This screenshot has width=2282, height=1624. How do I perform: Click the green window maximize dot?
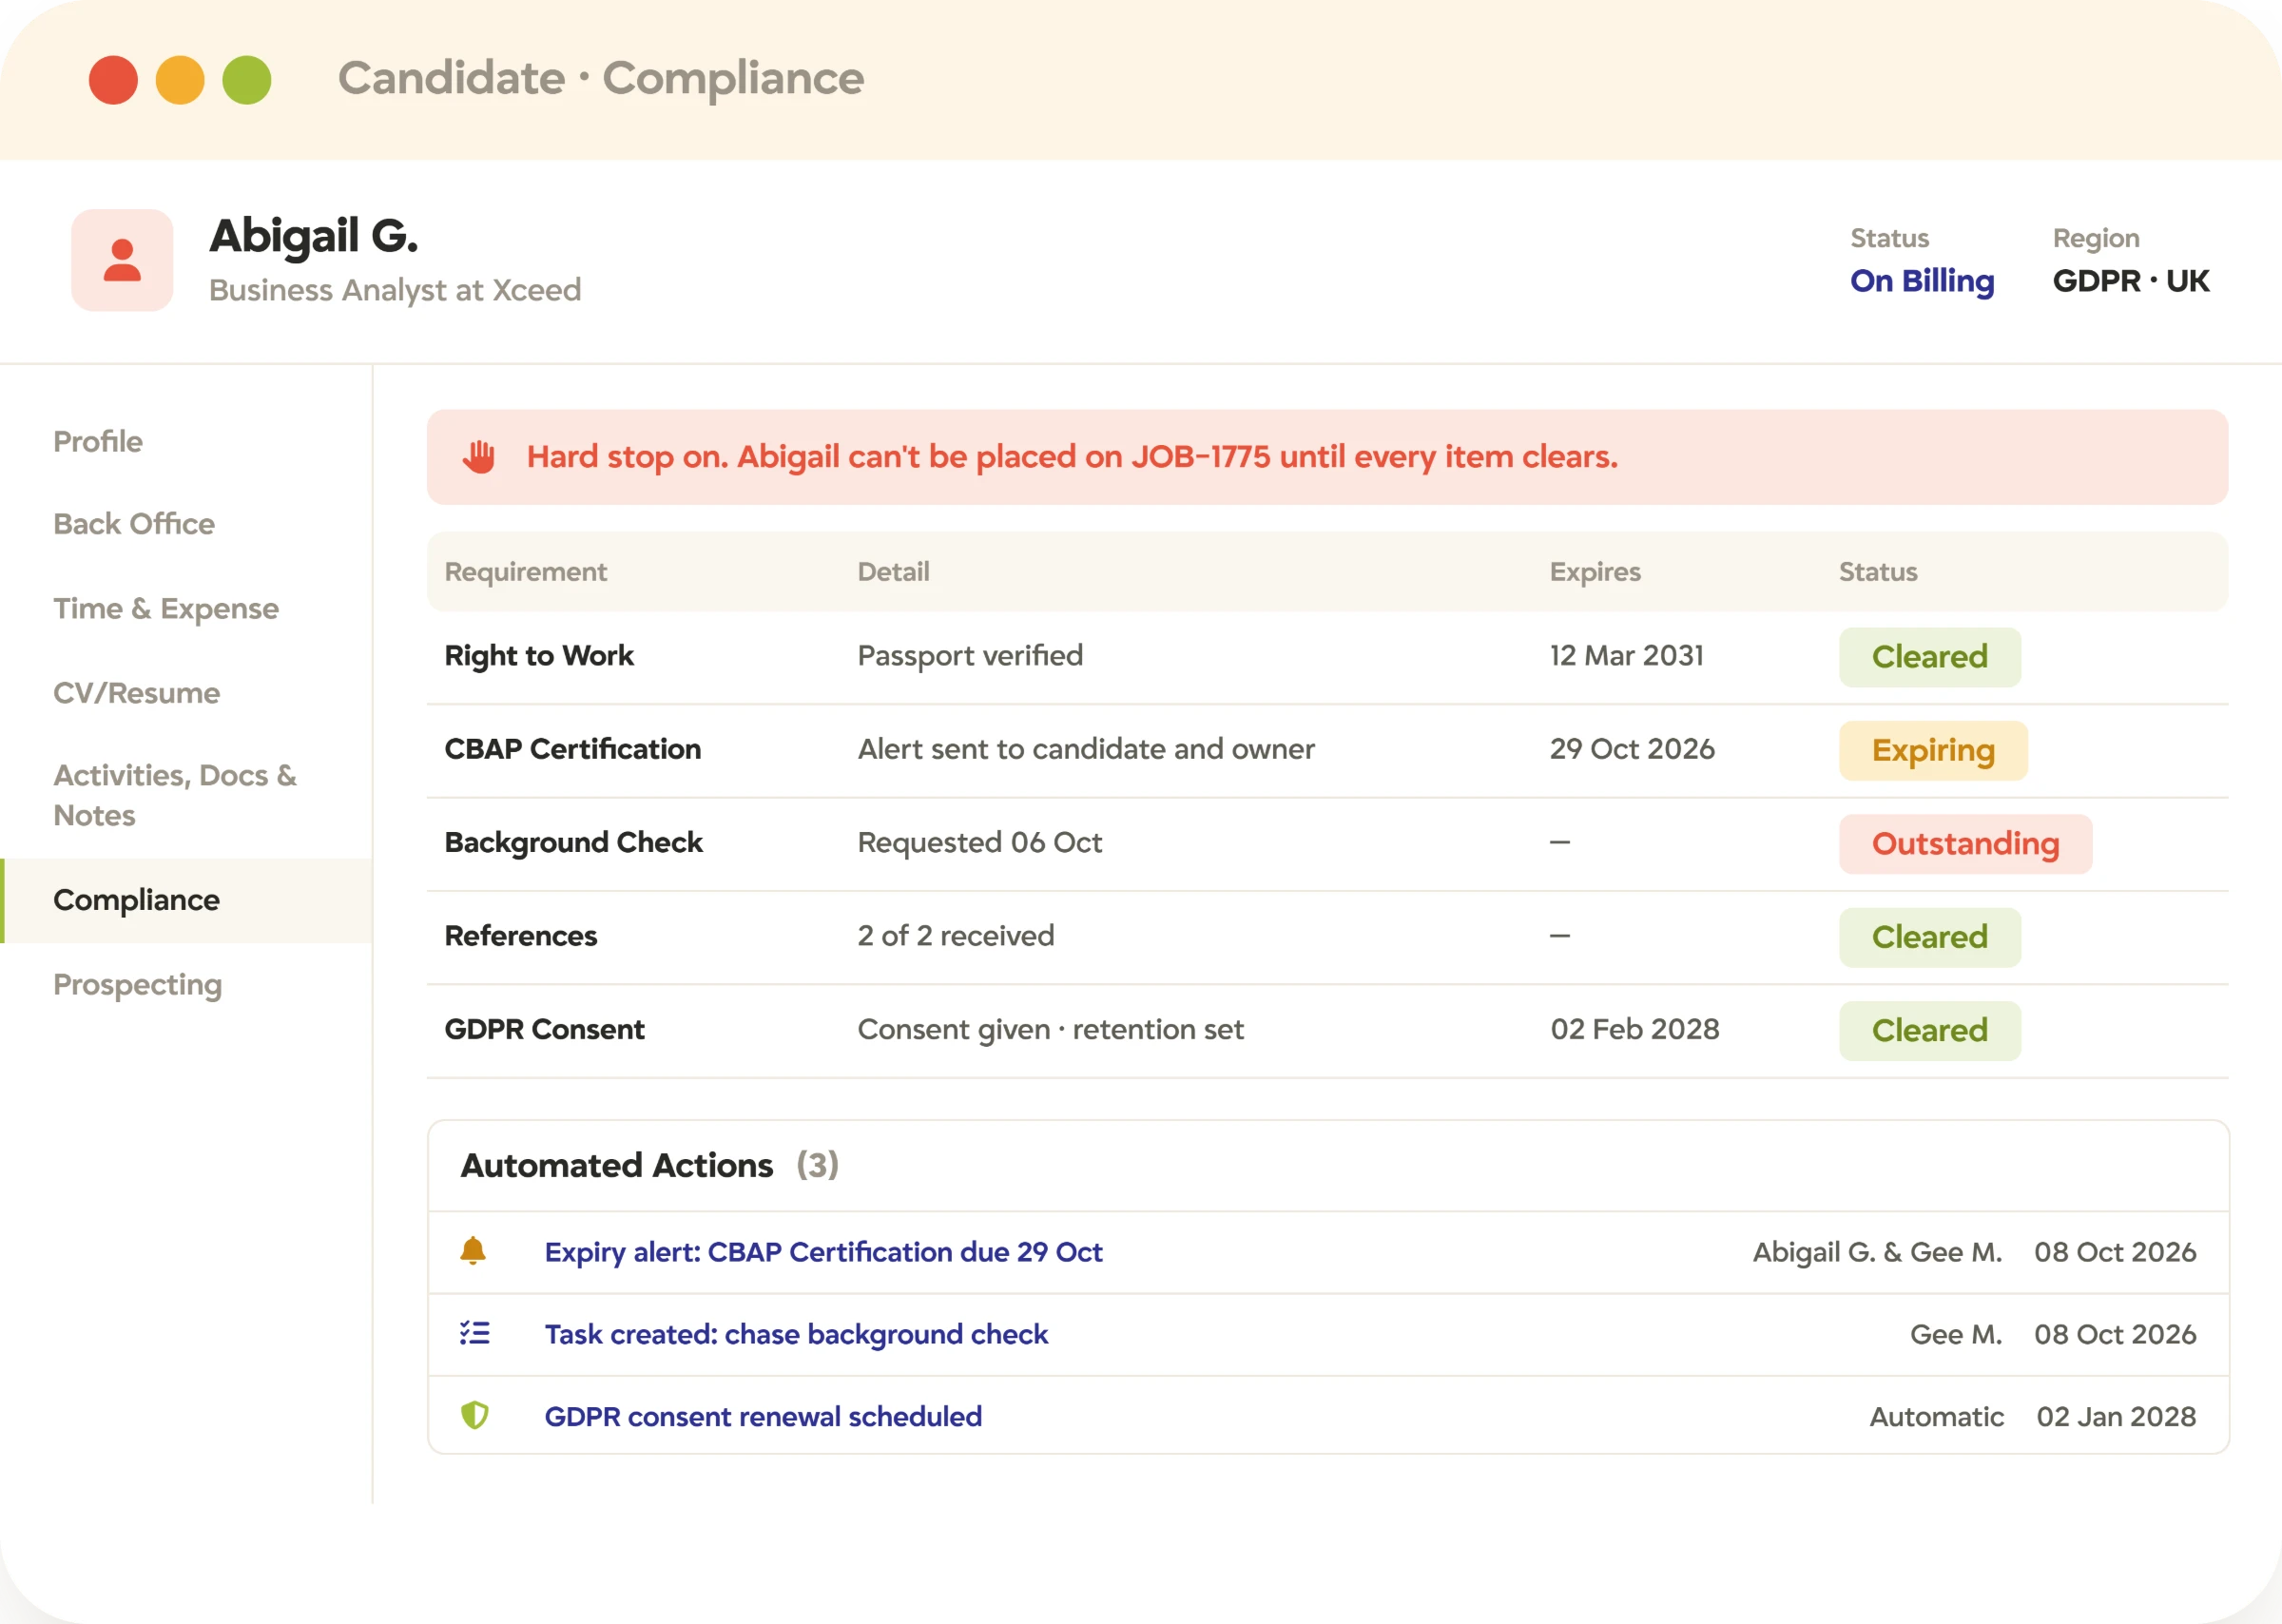pyautogui.click(x=247, y=80)
